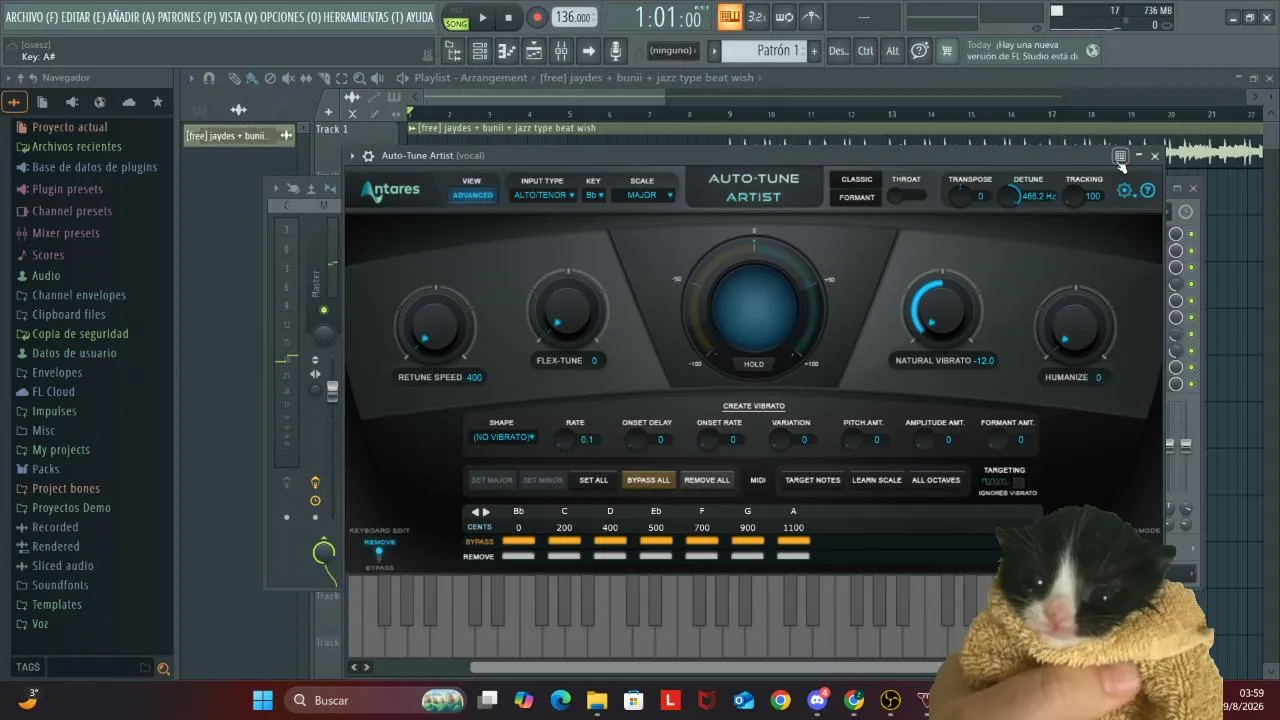This screenshot has width=1280, height=720.
Task: Start playback with the play button
Action: [x=483, y=17]
